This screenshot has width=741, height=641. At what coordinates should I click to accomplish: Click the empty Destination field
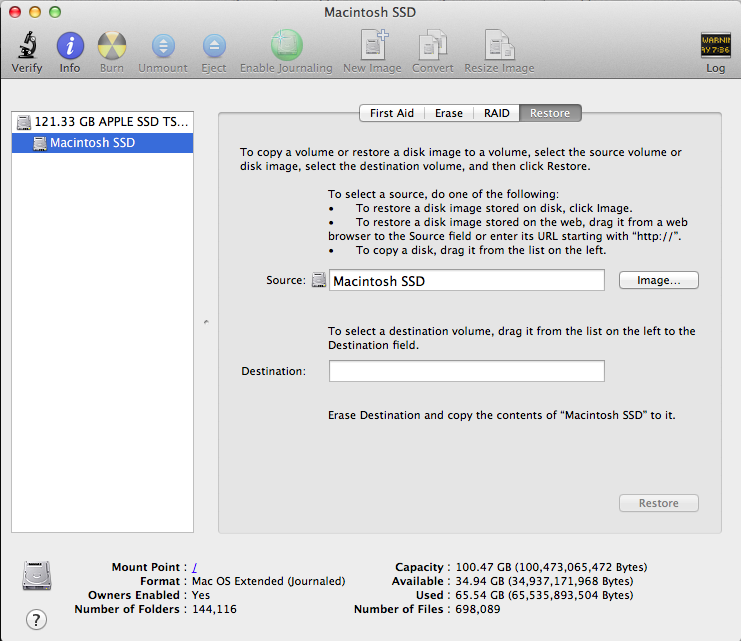[x=466, y=371]
